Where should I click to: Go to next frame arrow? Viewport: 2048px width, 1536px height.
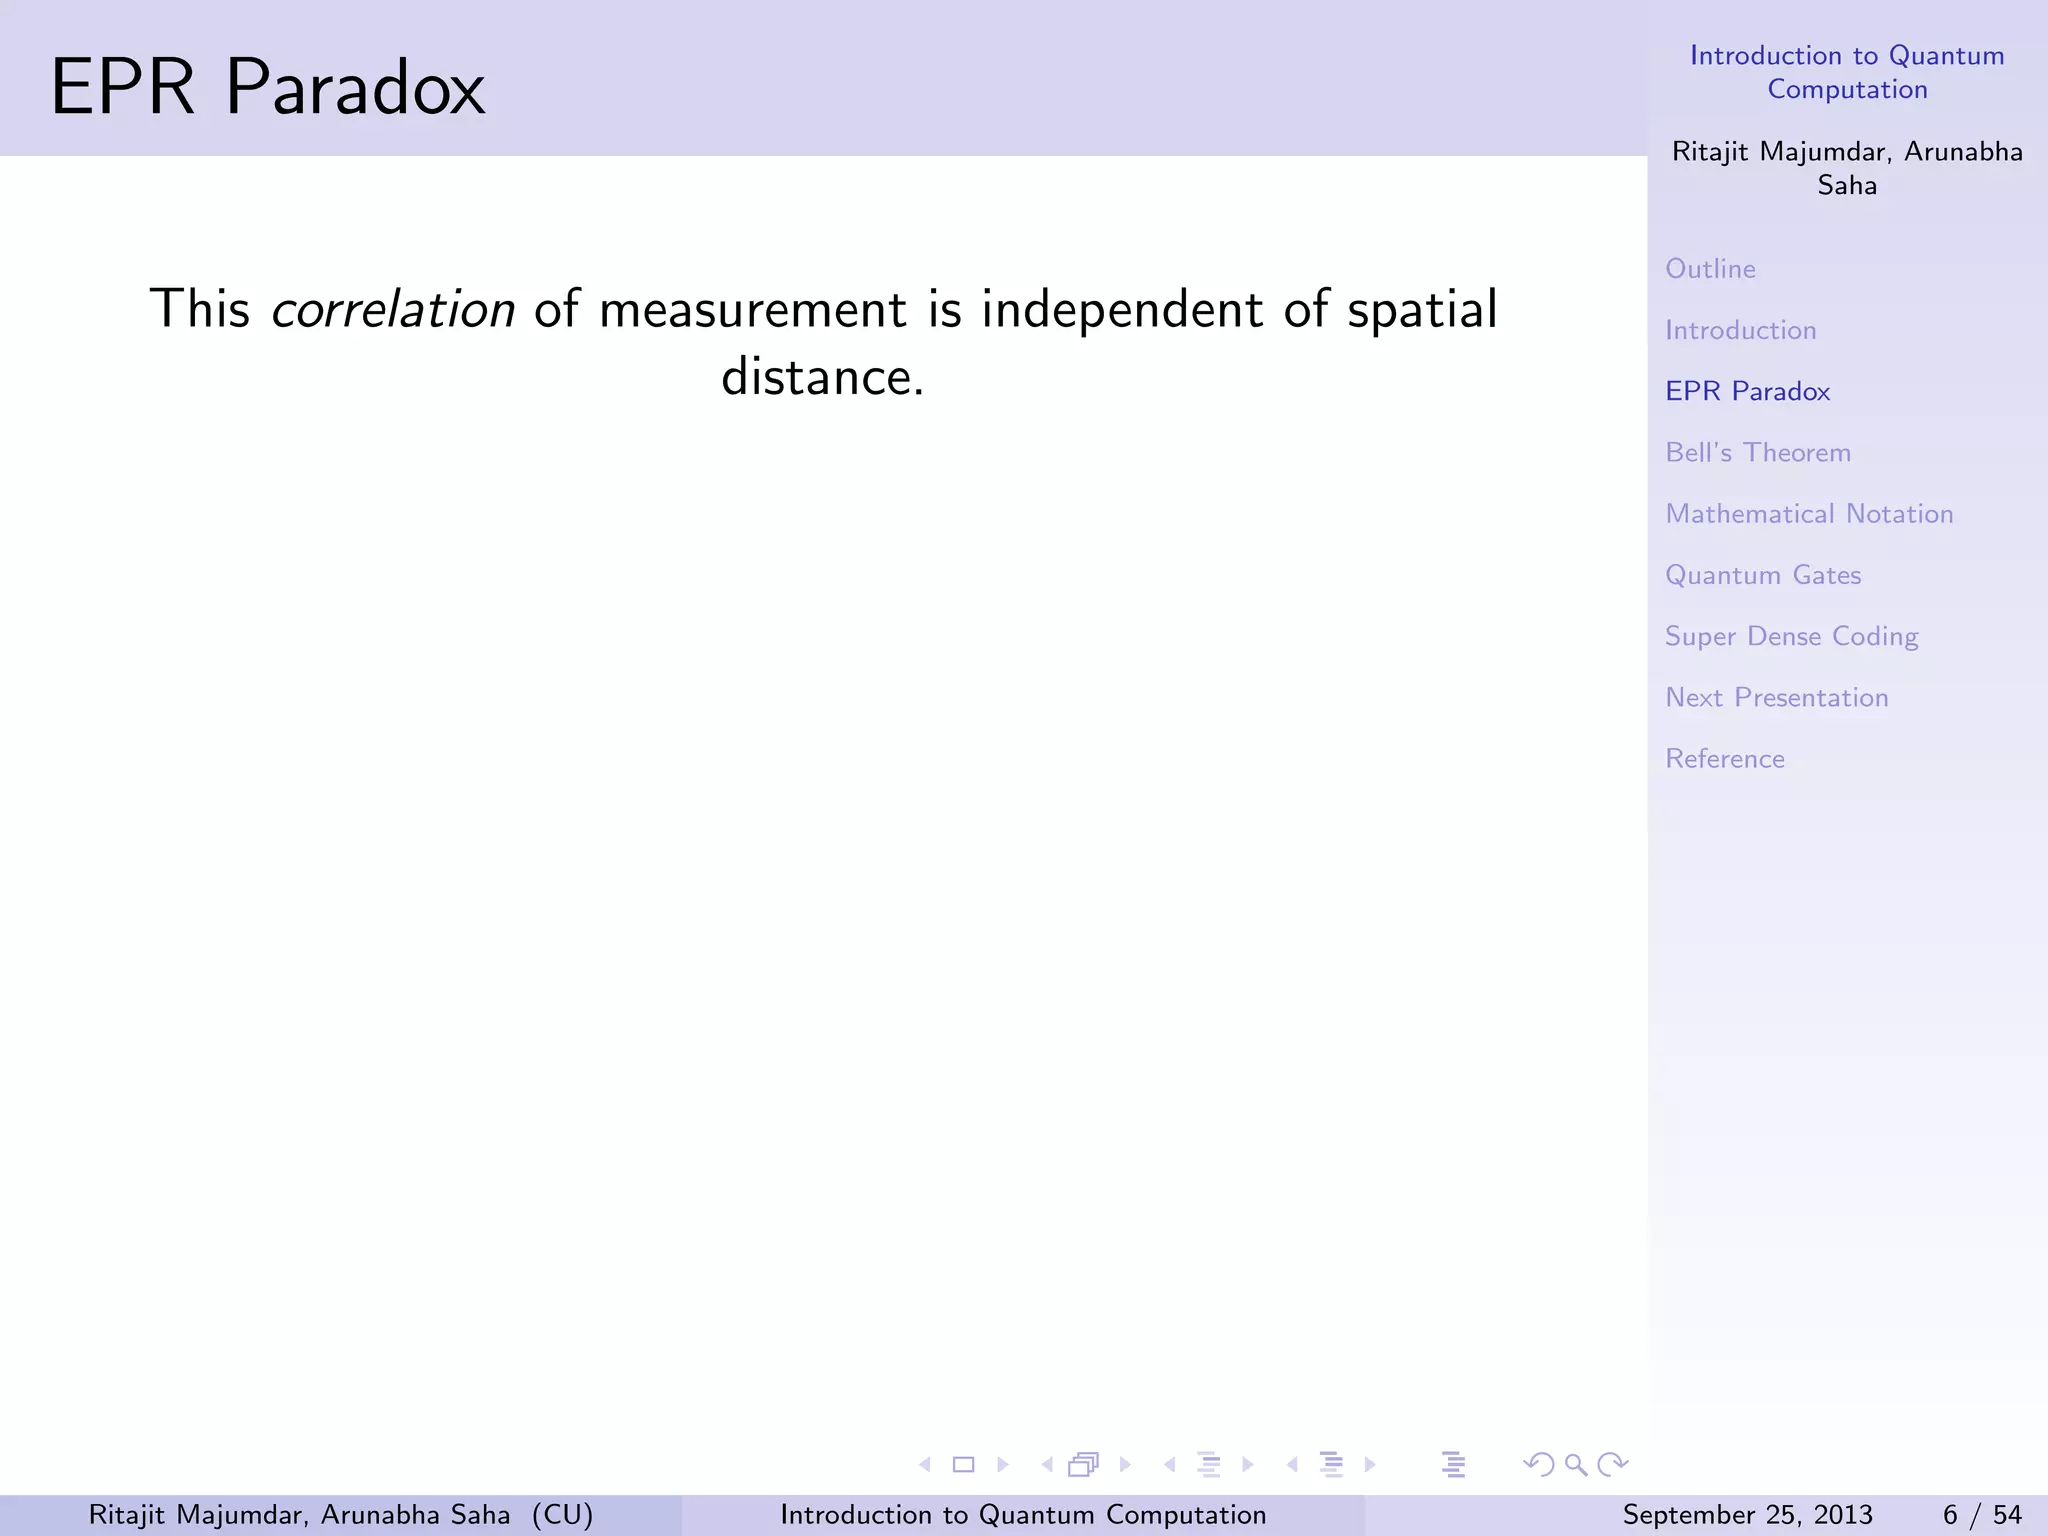[1125, 1464]
